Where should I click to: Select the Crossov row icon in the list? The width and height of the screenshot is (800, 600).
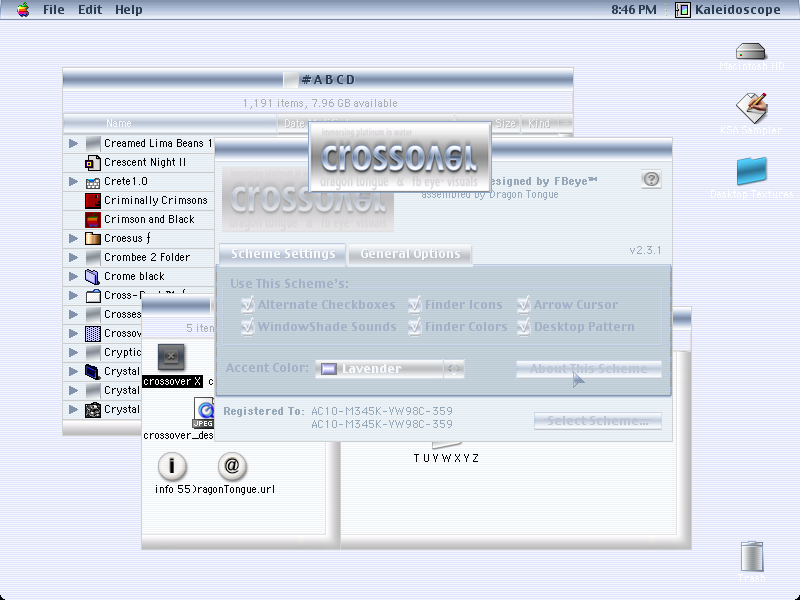tap(93, 333)
